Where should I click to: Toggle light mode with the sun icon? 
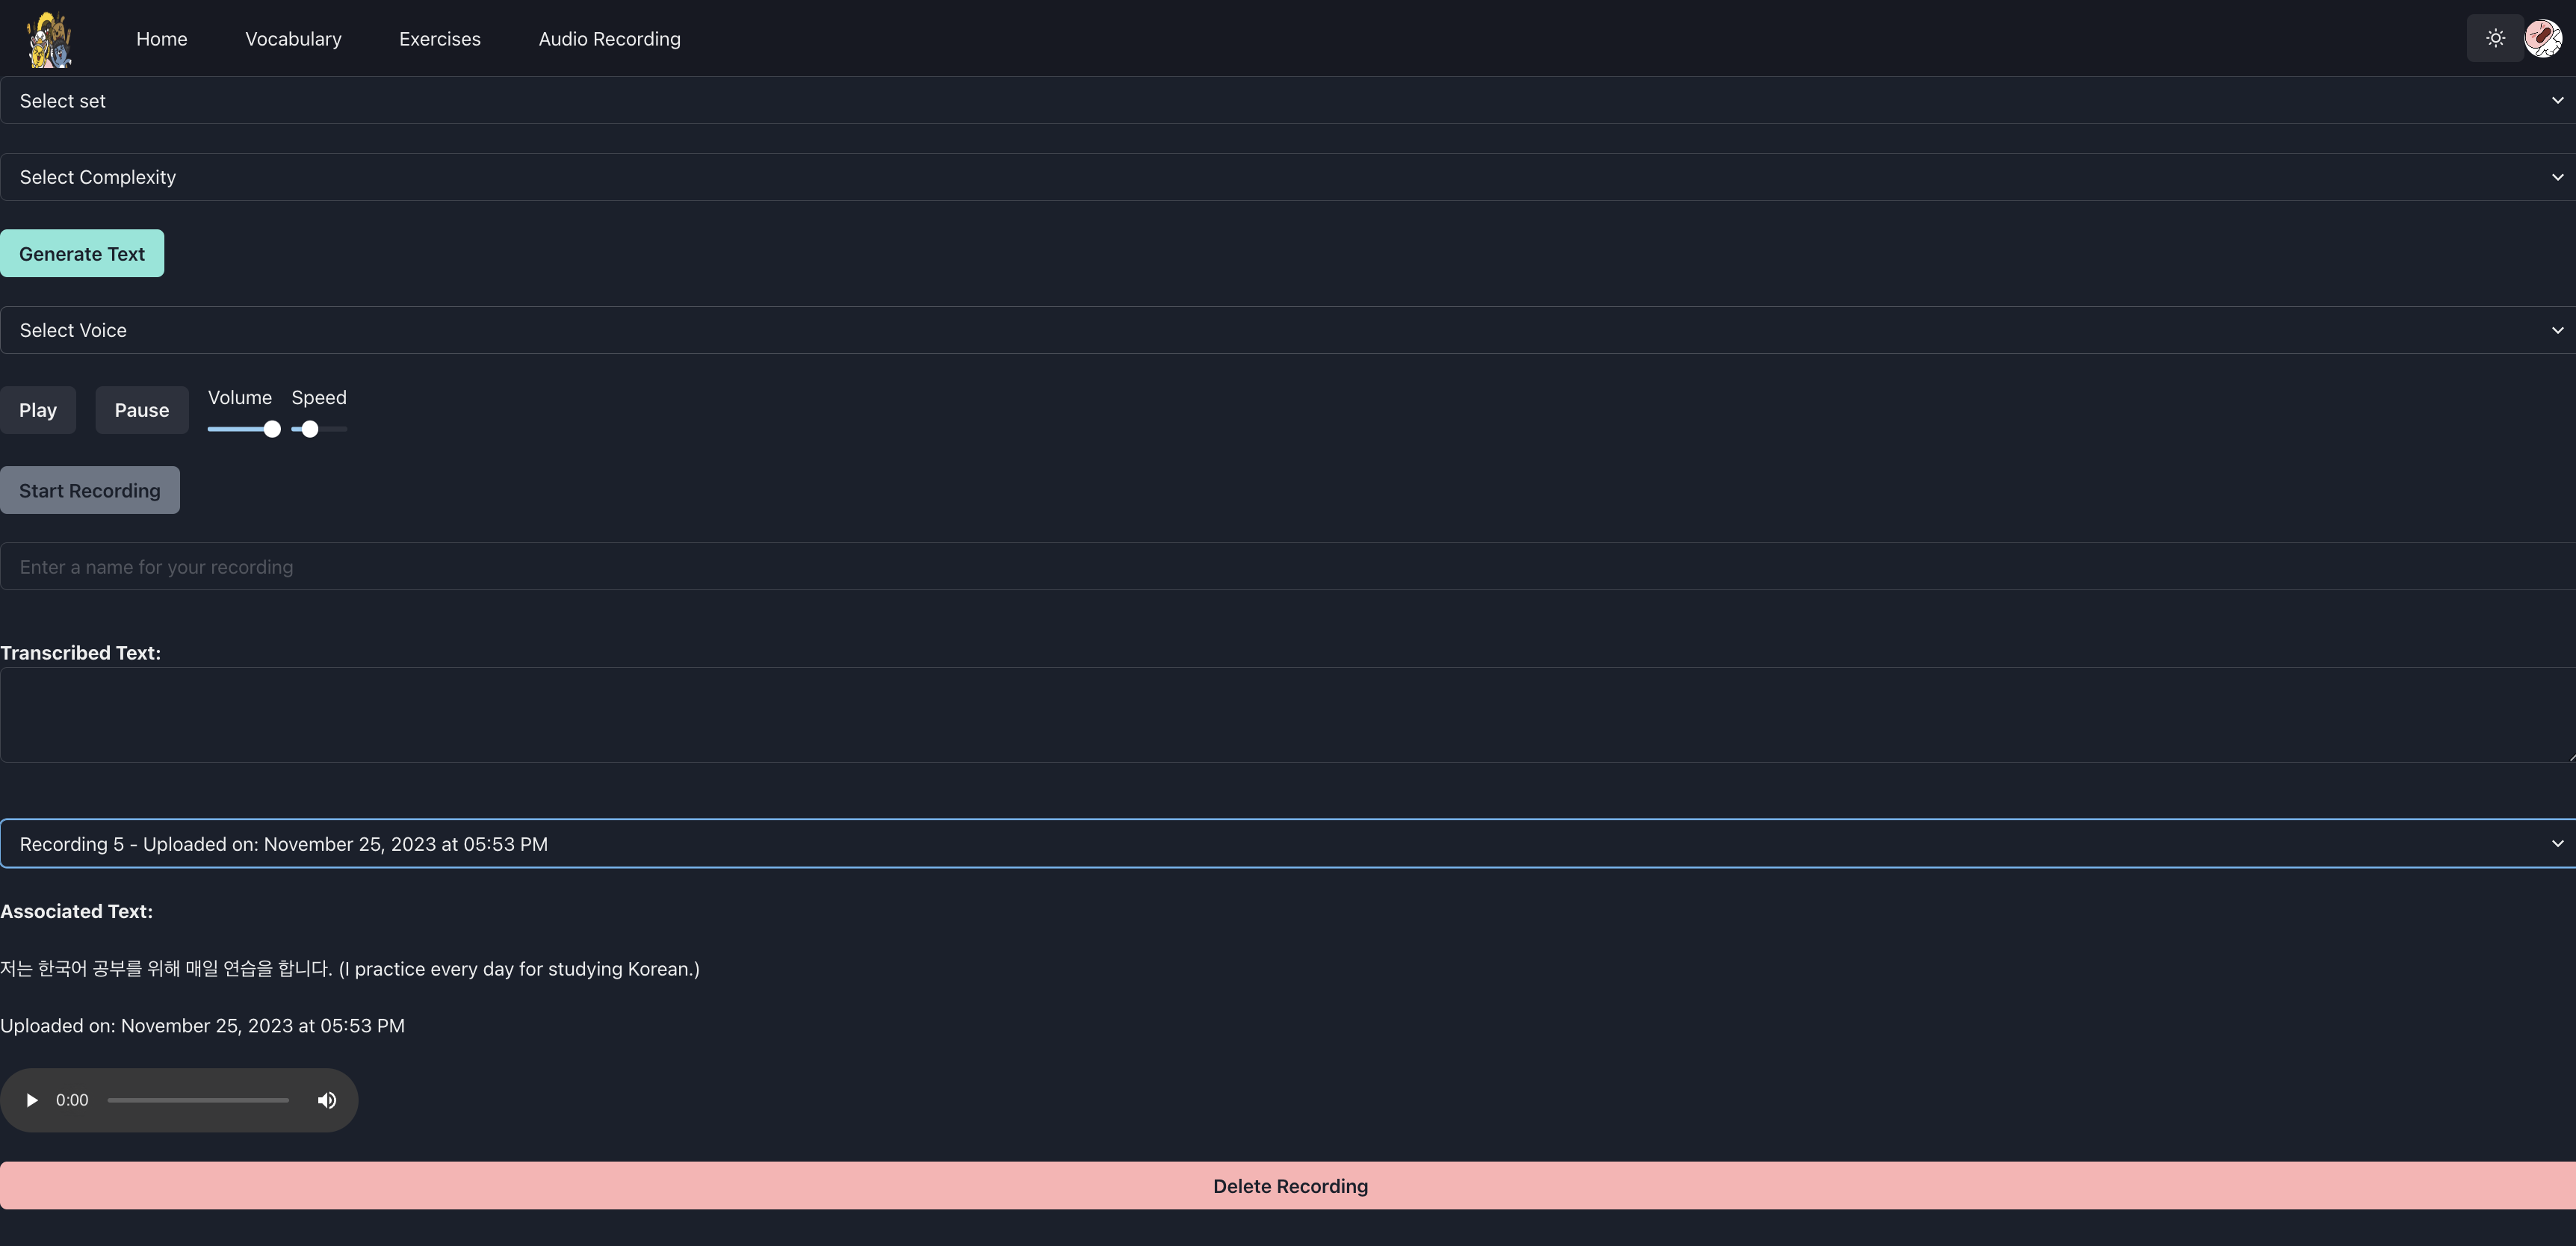(x=2495, y=38)
